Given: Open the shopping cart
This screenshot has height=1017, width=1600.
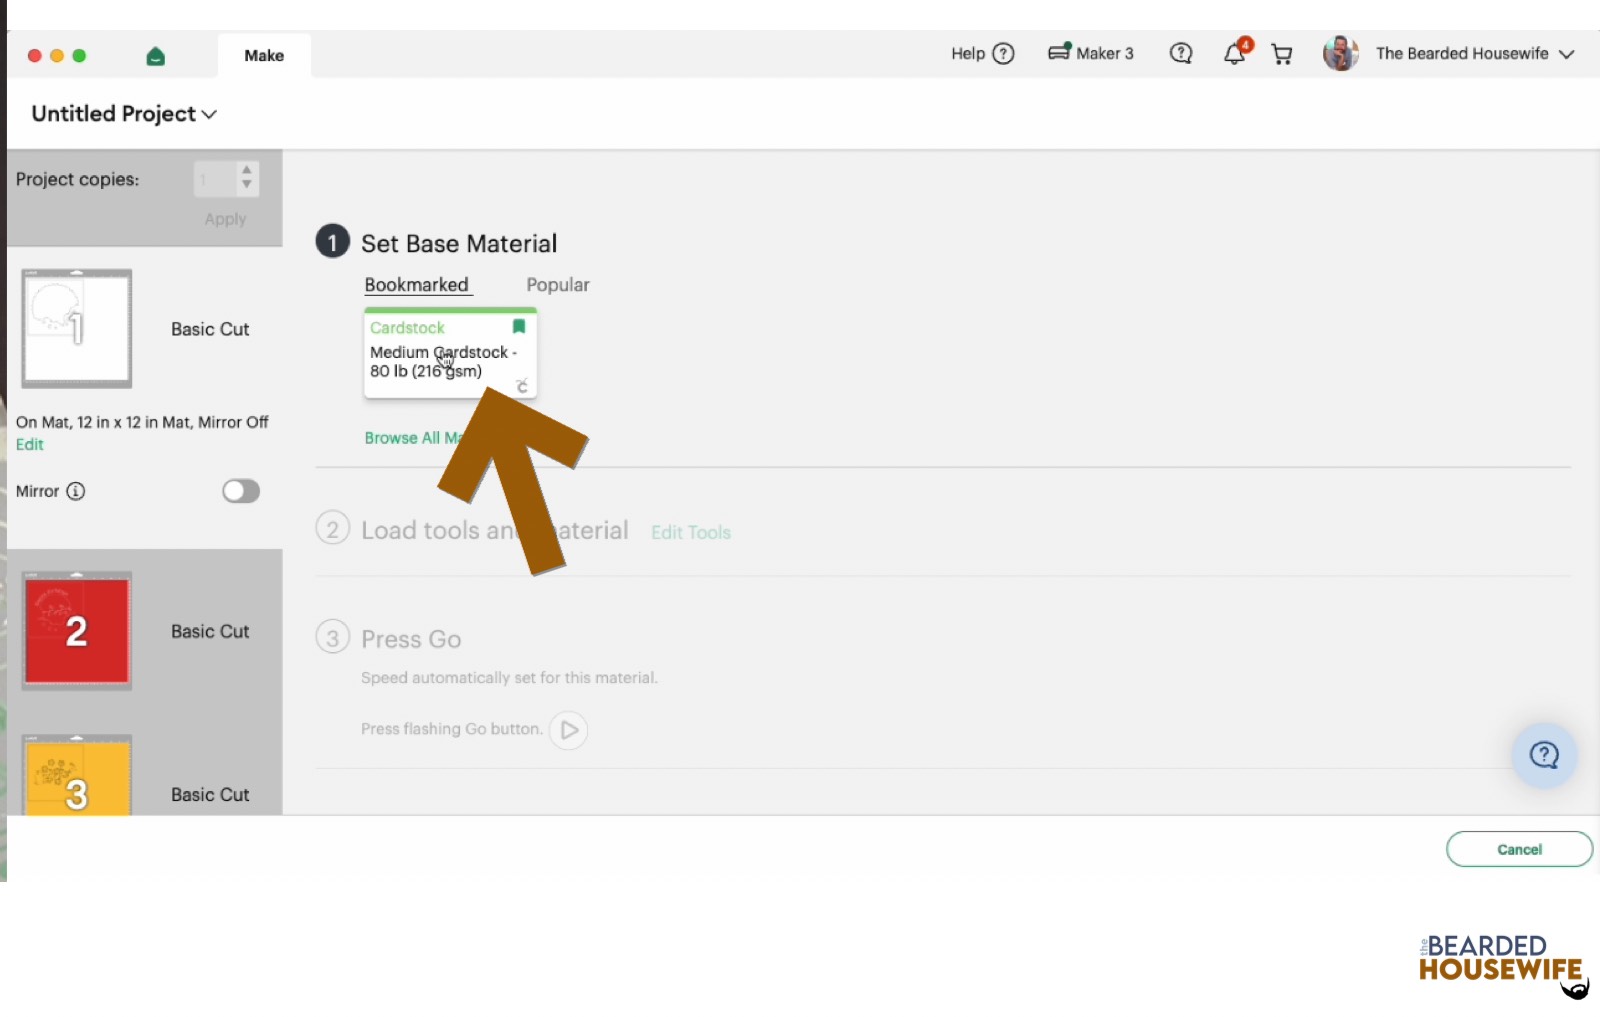Looking at the screenshot, I should click(1282, 54).
